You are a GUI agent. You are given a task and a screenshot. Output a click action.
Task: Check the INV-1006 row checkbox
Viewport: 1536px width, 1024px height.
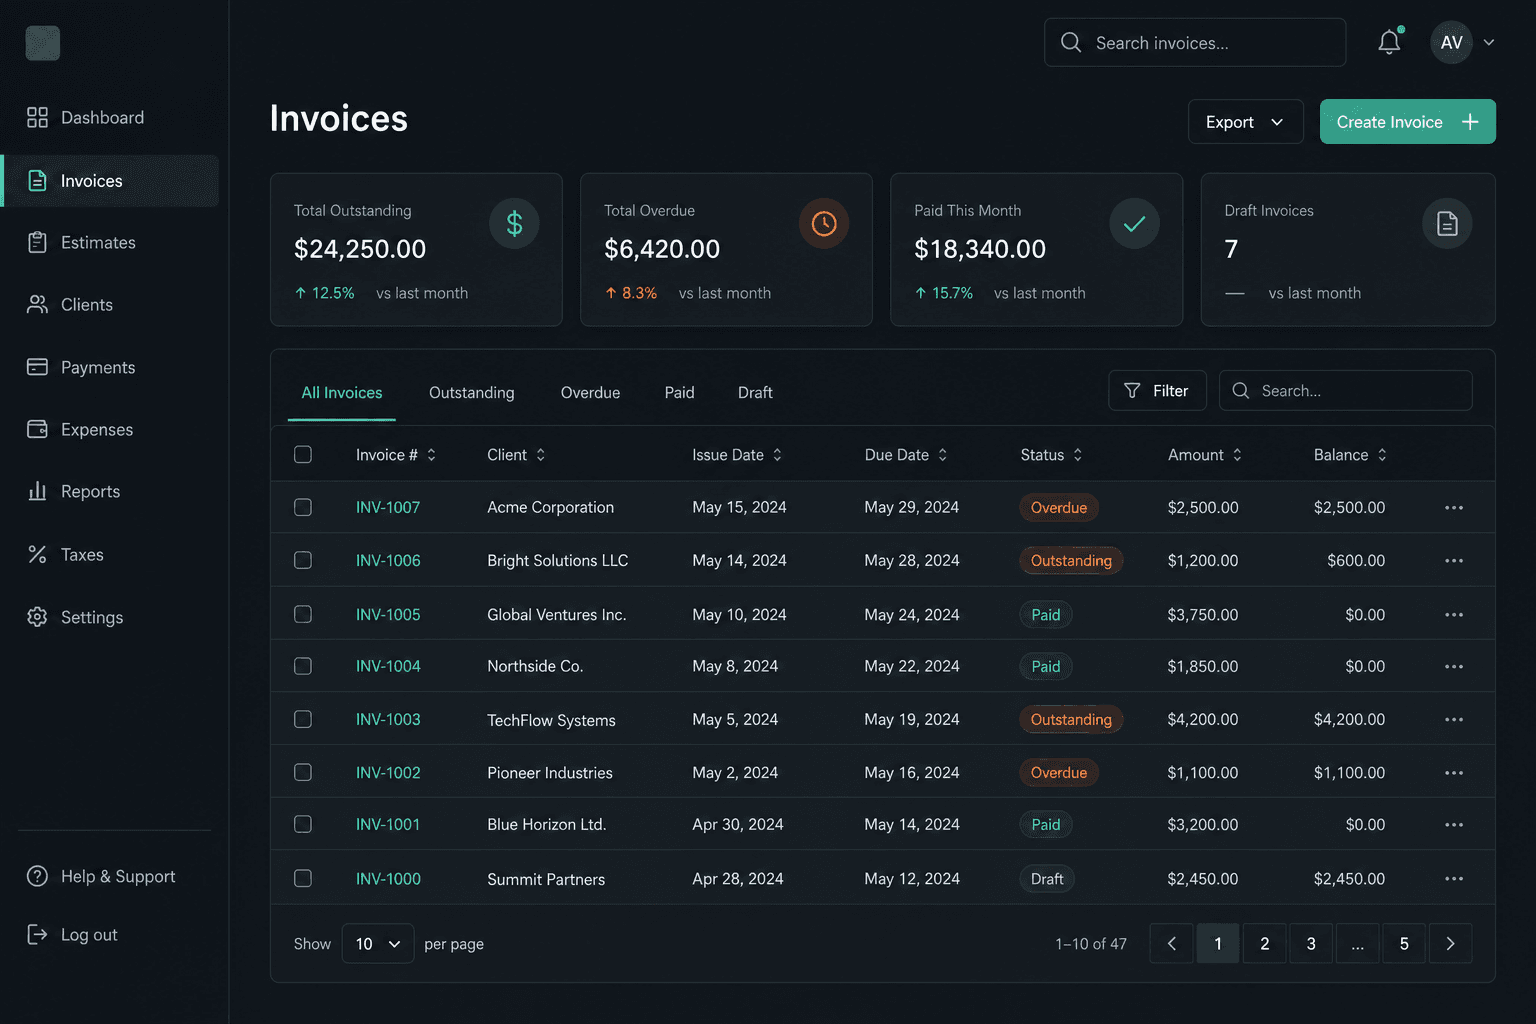(x=303, y=561)
